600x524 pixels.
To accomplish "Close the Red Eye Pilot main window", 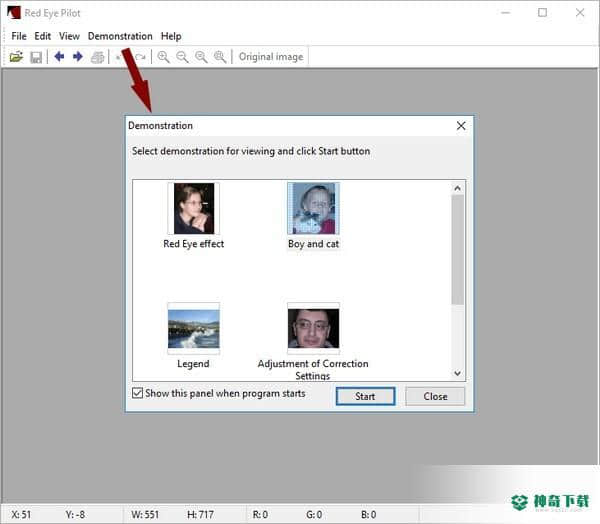I will click(580, 13).
